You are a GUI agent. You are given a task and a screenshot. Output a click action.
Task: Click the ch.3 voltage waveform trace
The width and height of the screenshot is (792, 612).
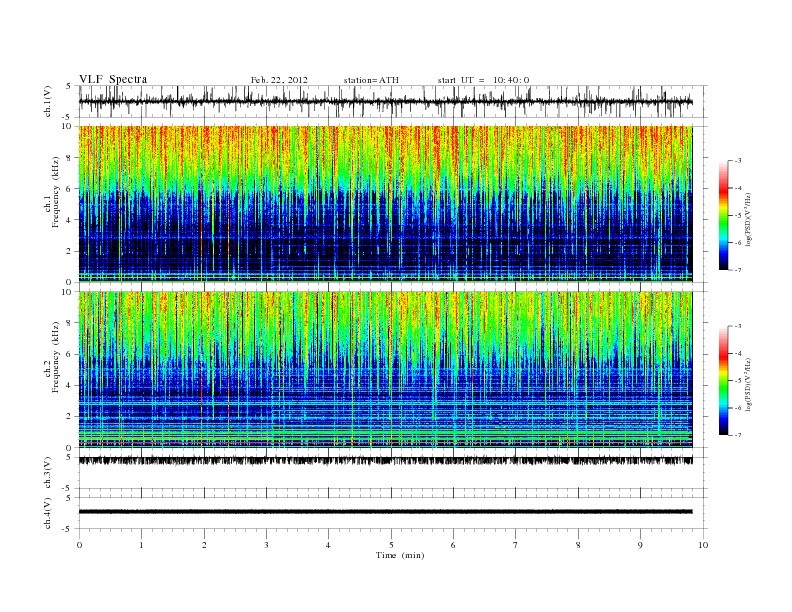tap(385, 461)
